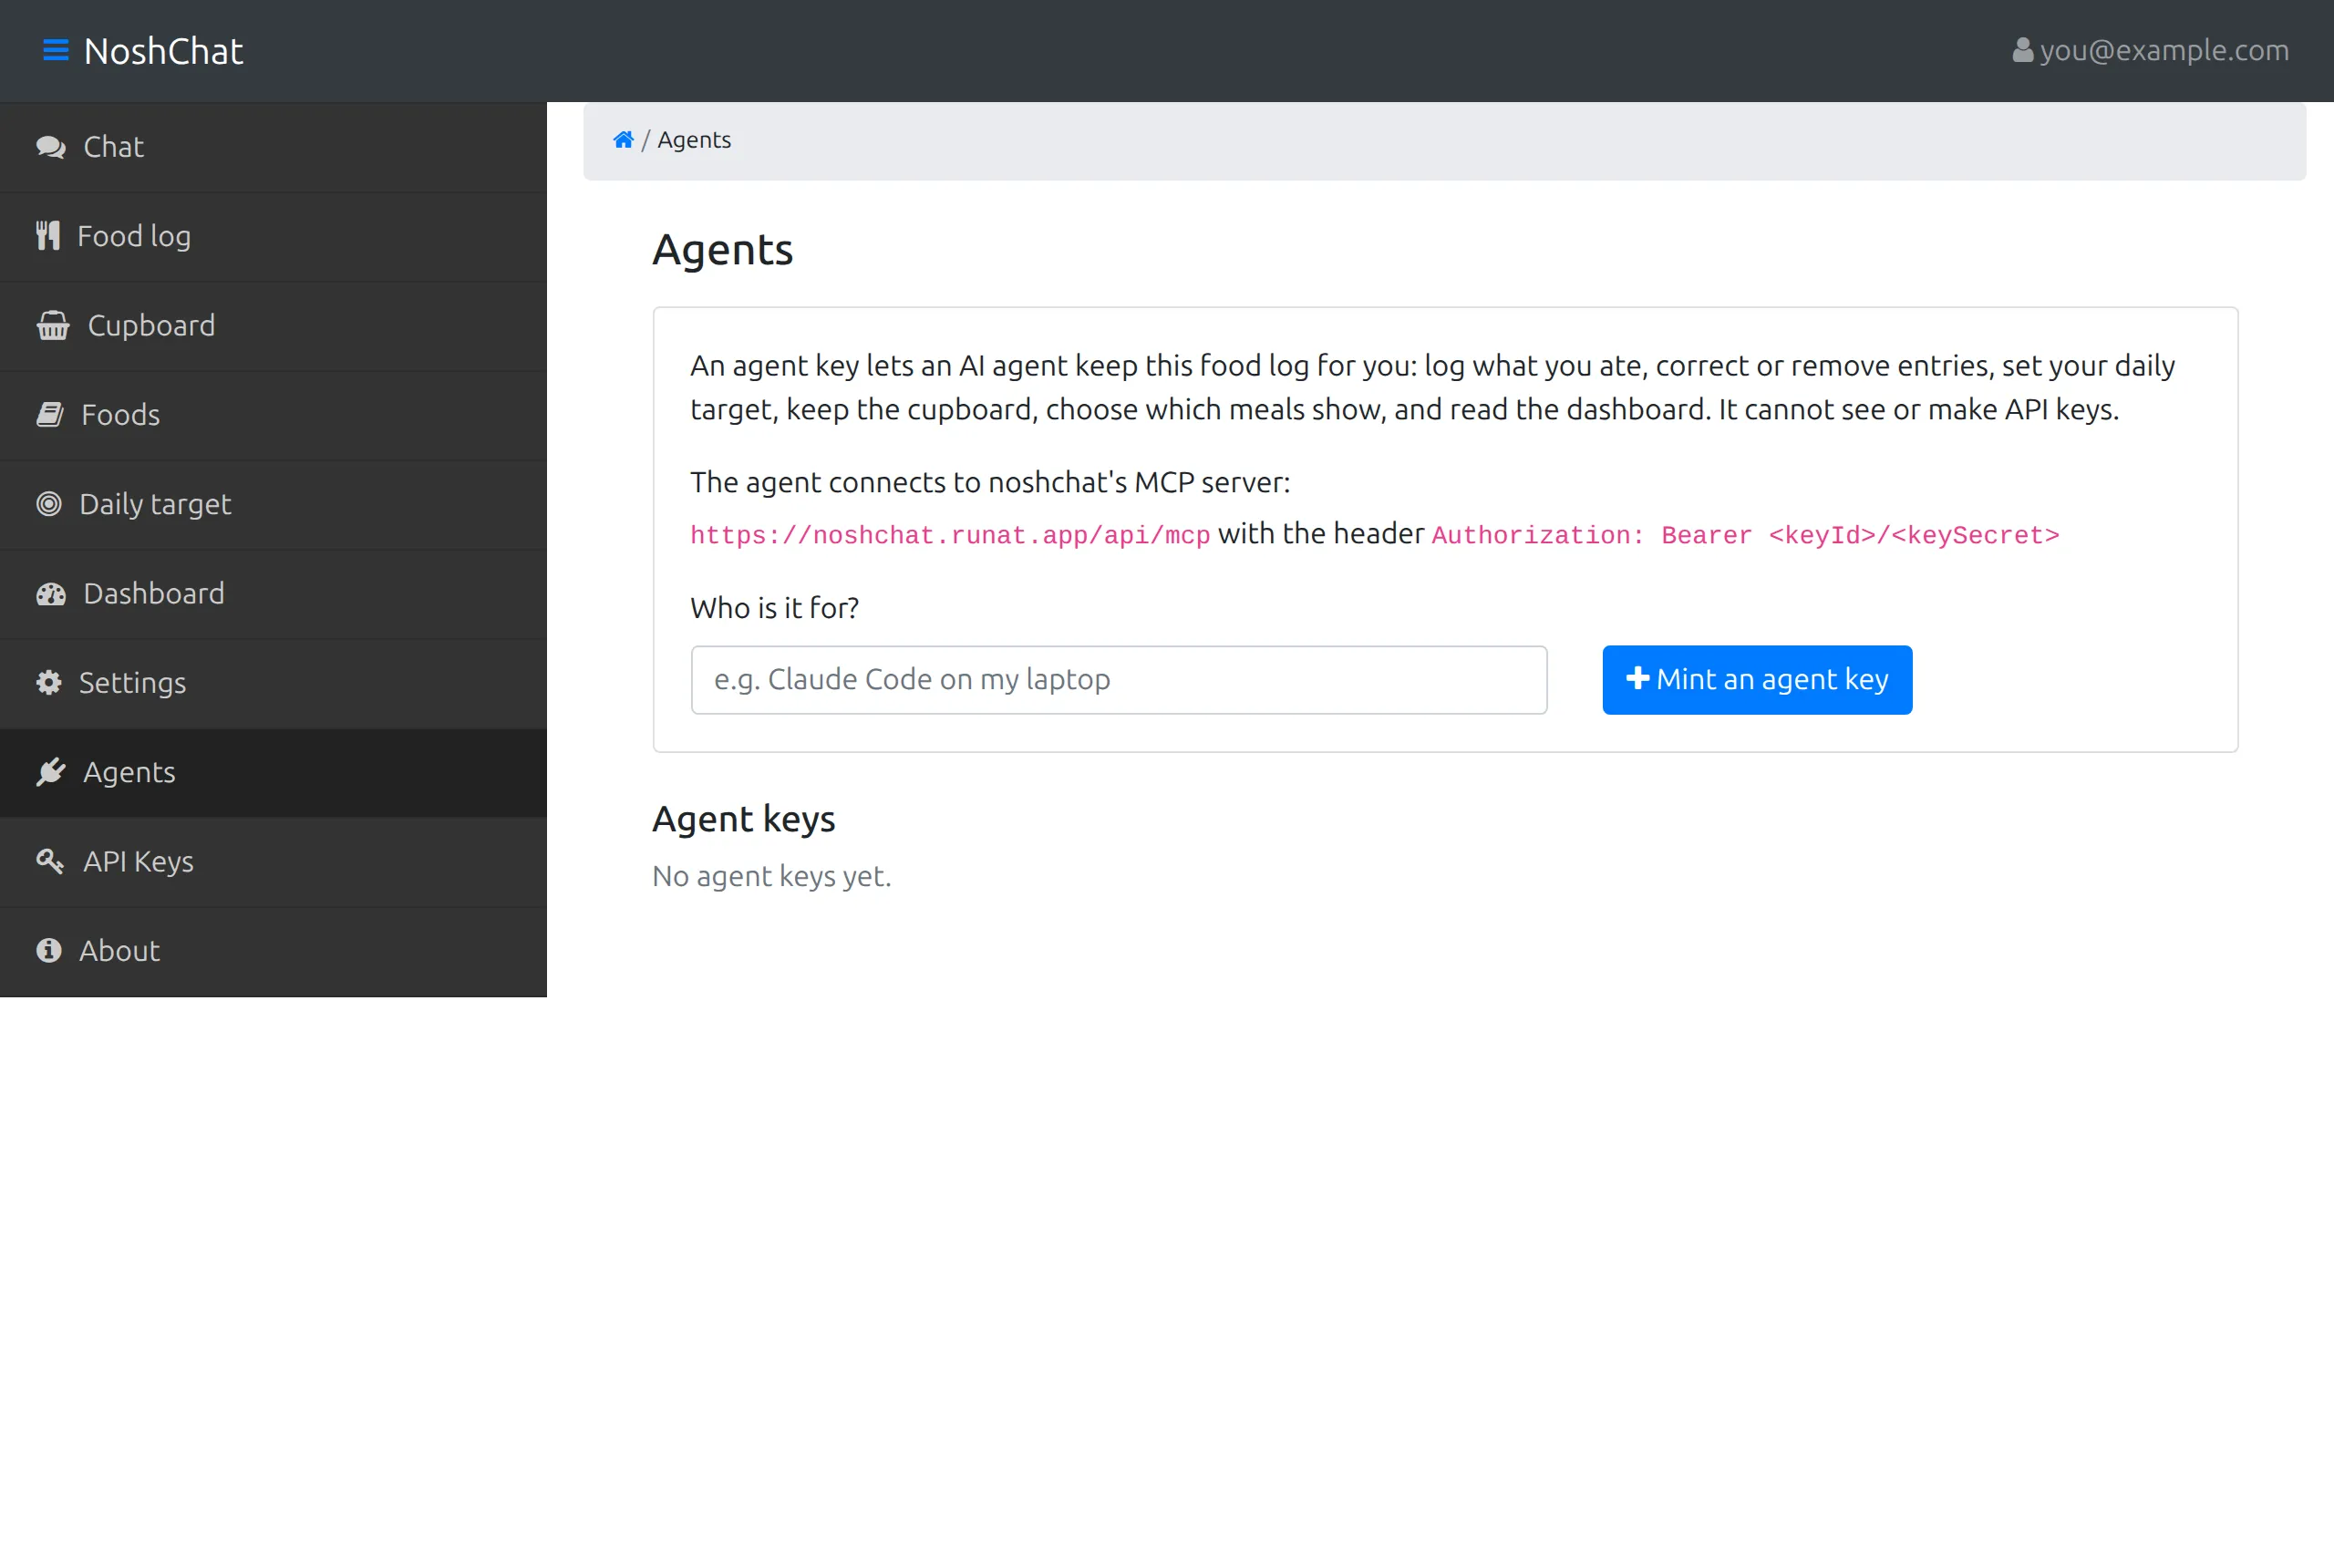The image size is (2334, 1568).
Task: Click the 'No agent keys yet.' text
Action: coord(772,876)
